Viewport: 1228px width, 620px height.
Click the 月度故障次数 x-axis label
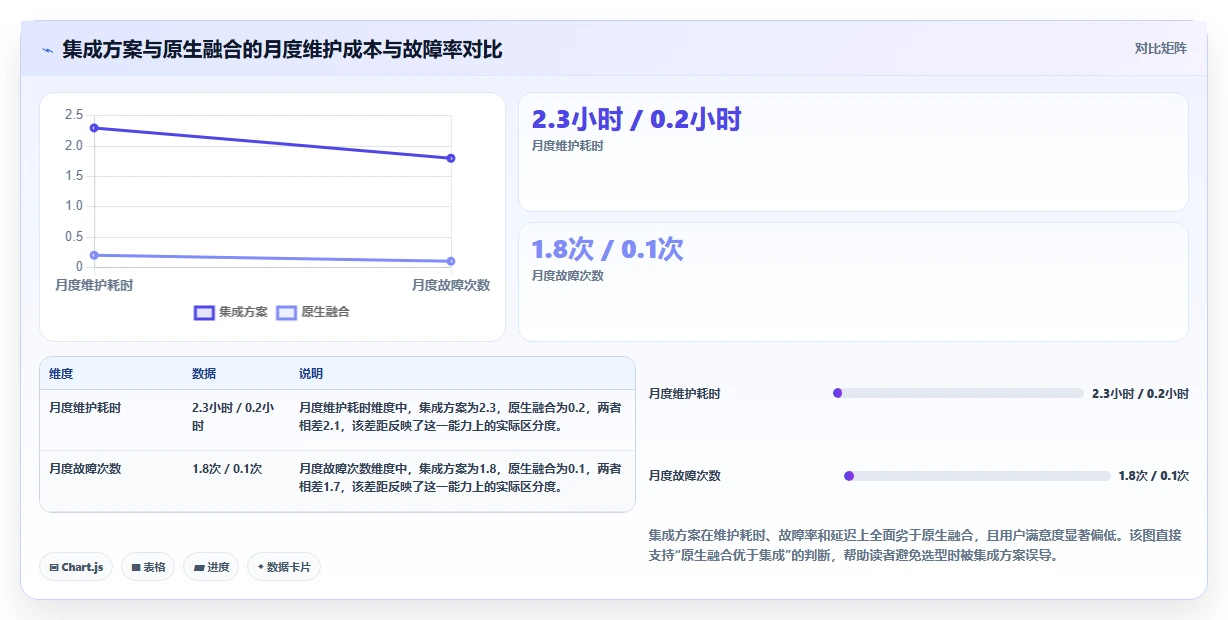(451, 285)
